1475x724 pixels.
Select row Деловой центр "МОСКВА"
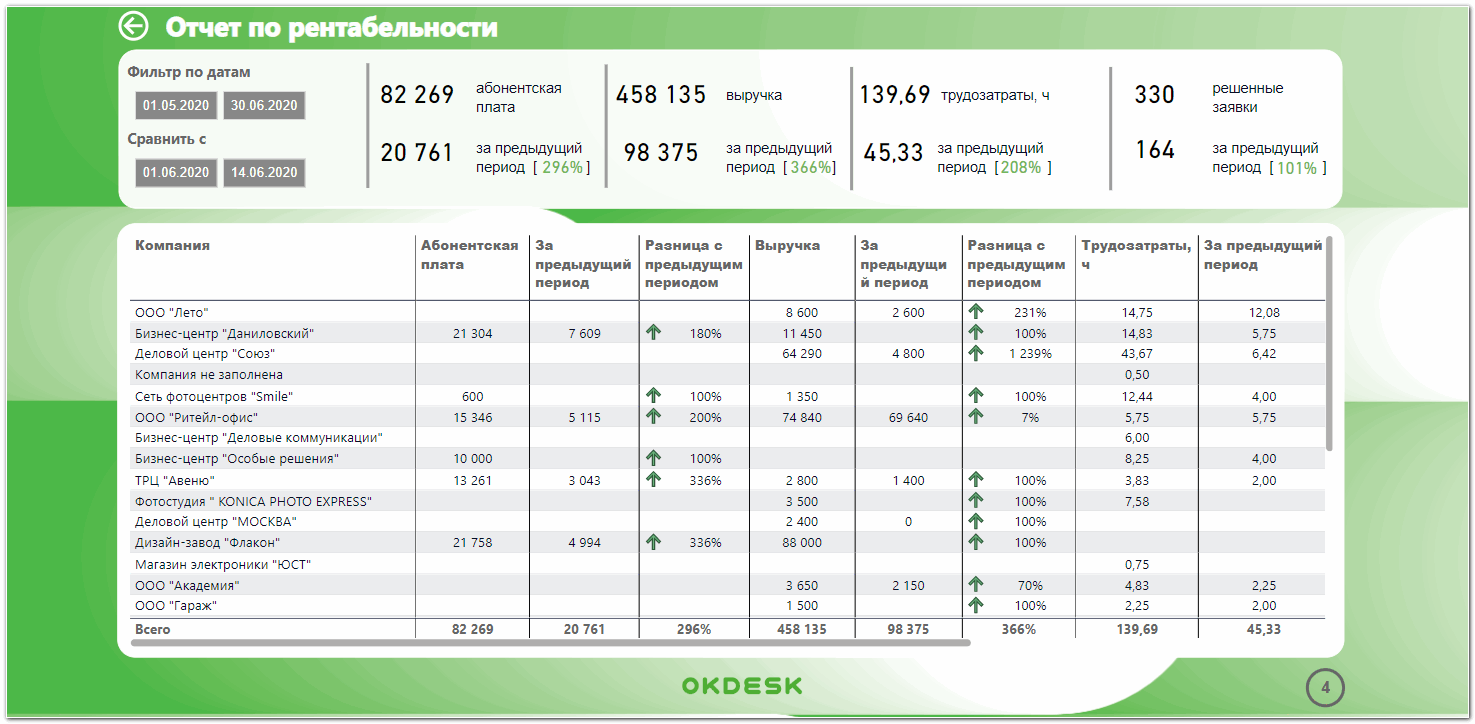(x=727, y=522)
